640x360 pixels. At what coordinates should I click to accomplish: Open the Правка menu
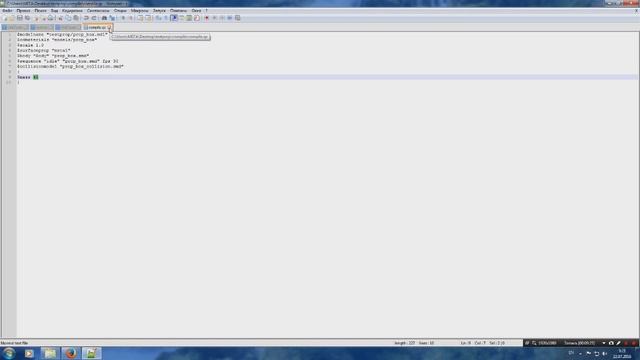(x=23, y=11)
